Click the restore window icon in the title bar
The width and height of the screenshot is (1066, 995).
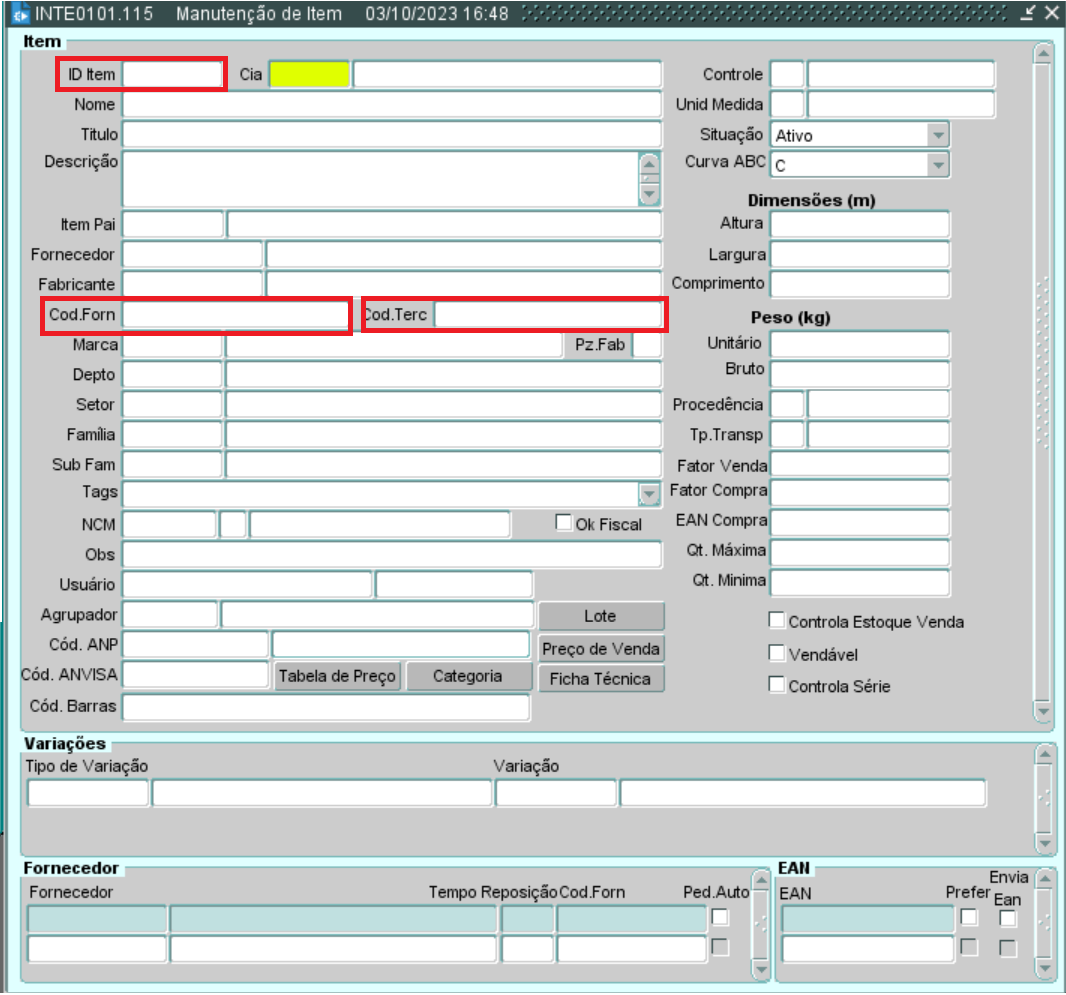coord(1028,13)
